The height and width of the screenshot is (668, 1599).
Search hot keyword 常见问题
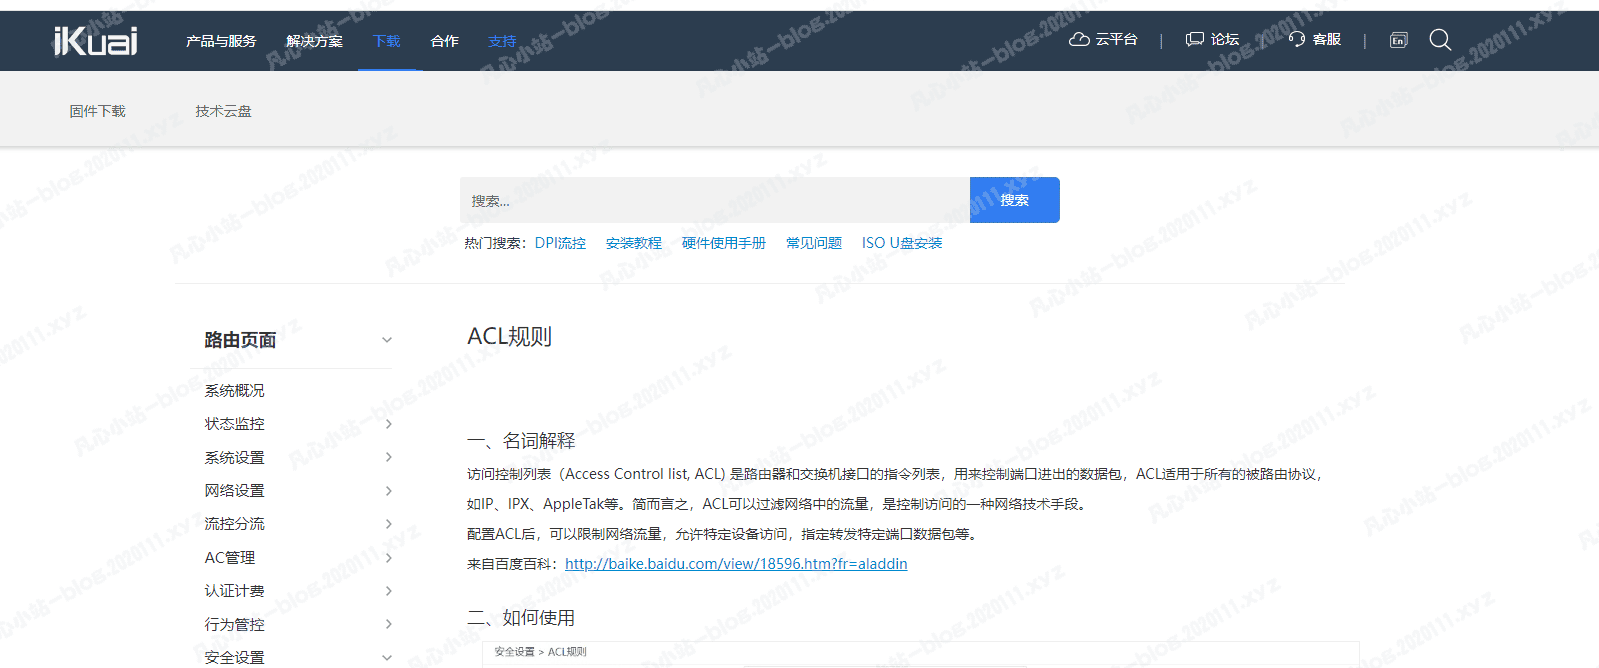pyautogui.click(x=813, y=243)
